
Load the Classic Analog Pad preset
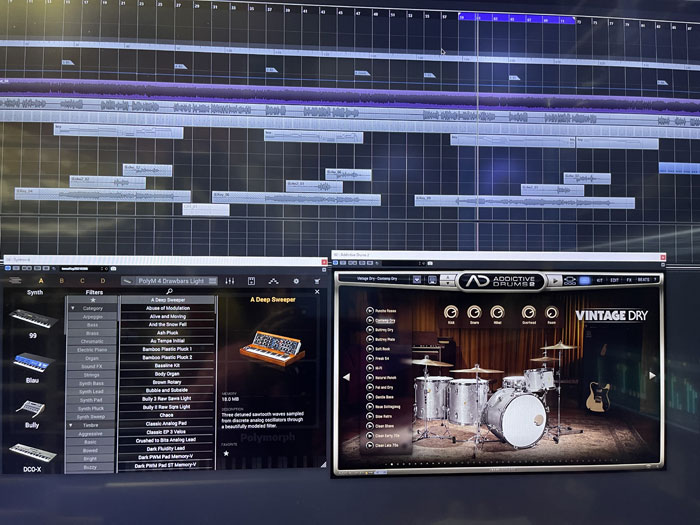coord(167,423)
